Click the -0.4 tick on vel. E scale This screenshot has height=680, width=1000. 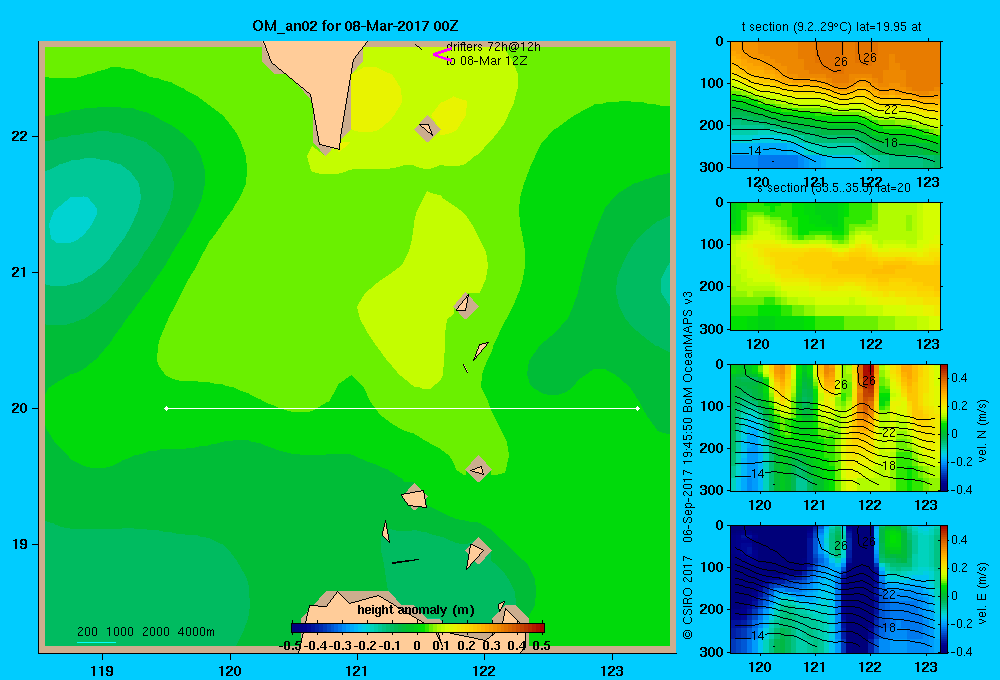click(x=962, y=651)
